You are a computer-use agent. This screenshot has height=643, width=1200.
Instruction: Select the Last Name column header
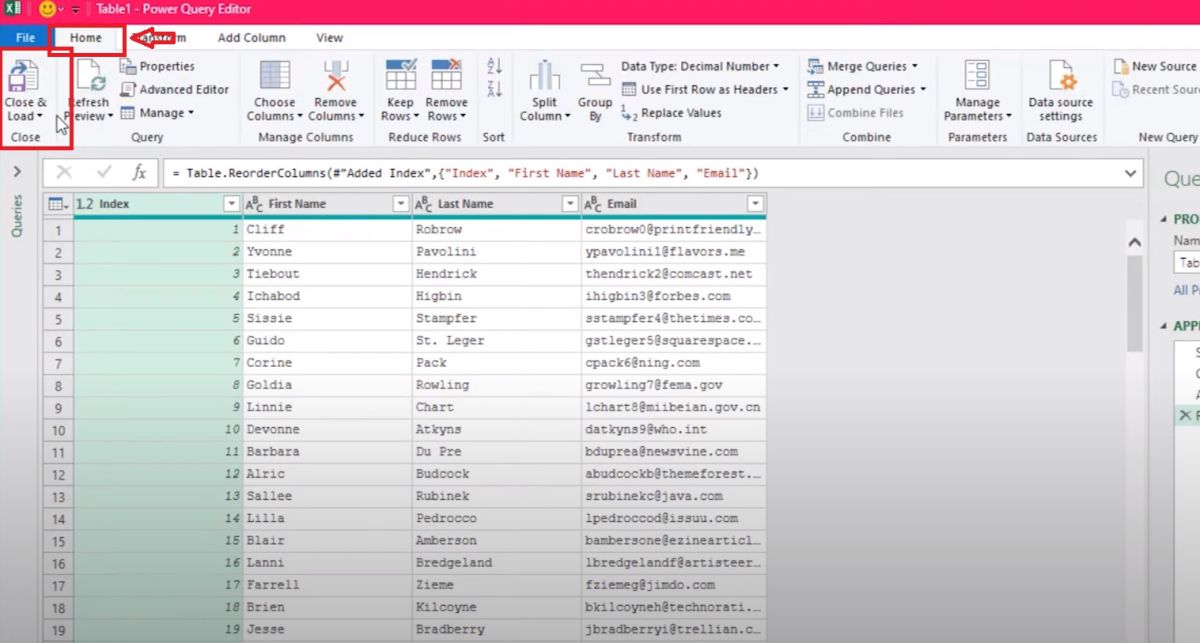click(x=497, y=204)
